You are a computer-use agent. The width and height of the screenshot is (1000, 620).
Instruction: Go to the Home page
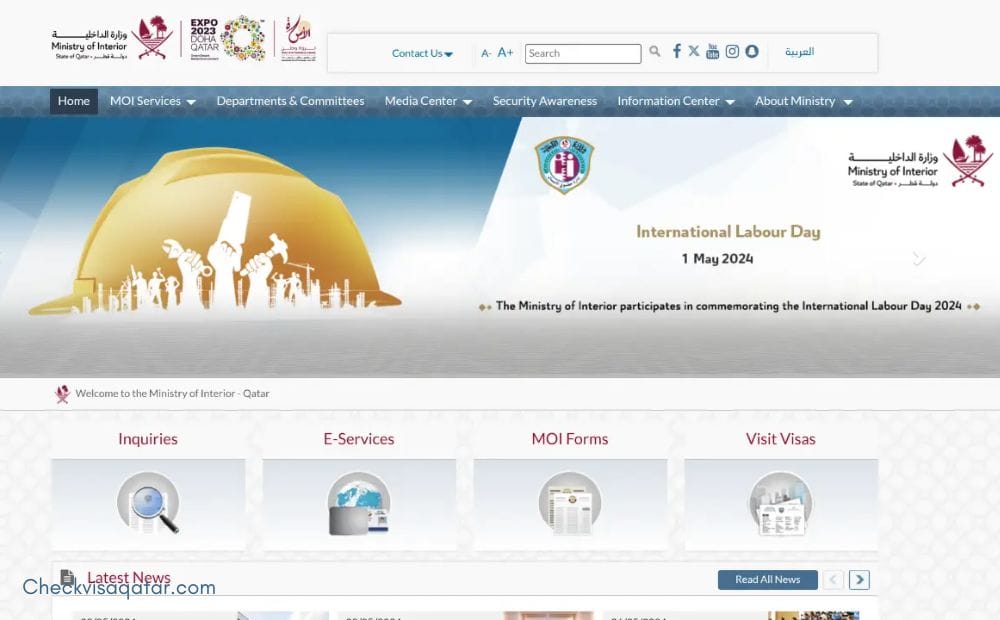click(x=73, y=100)
